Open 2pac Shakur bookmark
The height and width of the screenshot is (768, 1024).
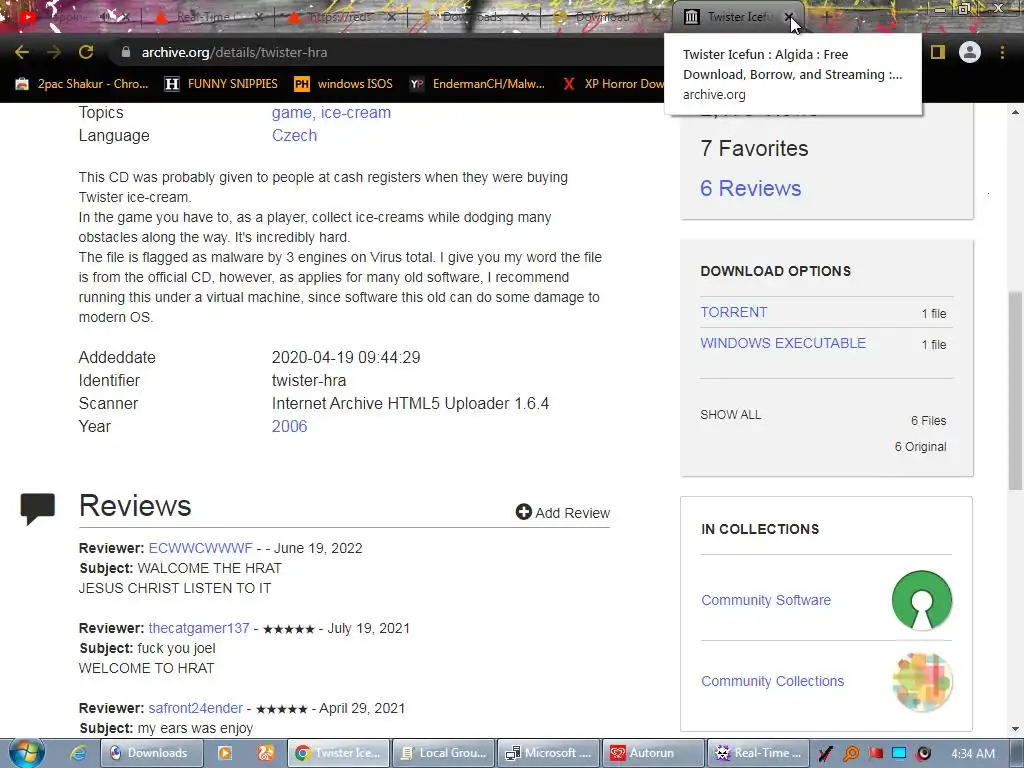[82, 84]
